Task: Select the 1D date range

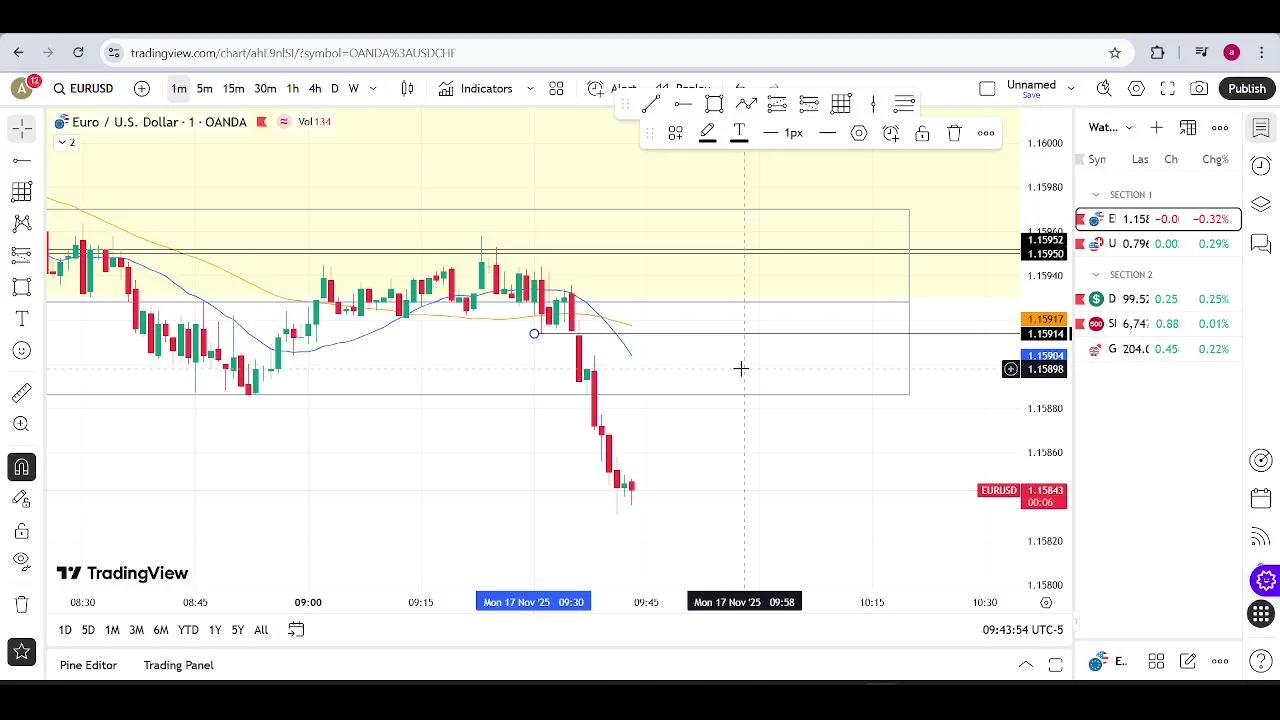Action: [65, 630]
